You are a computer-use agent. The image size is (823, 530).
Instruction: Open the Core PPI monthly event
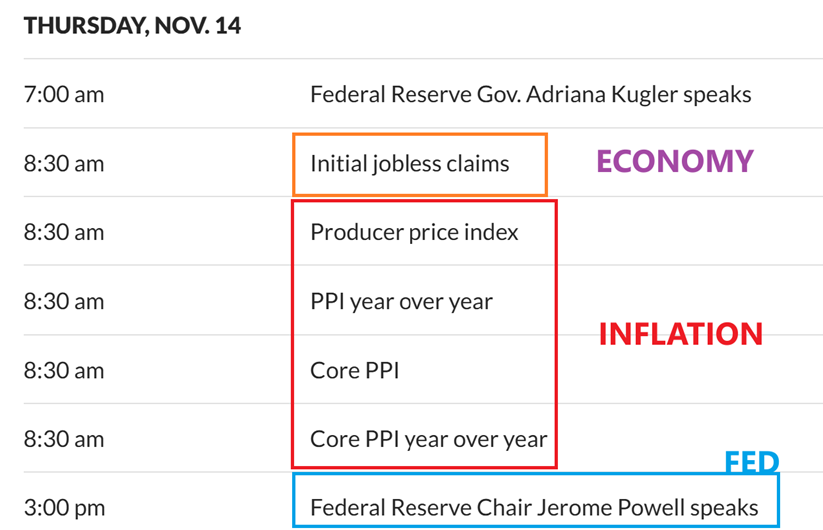tap(354, 370)
